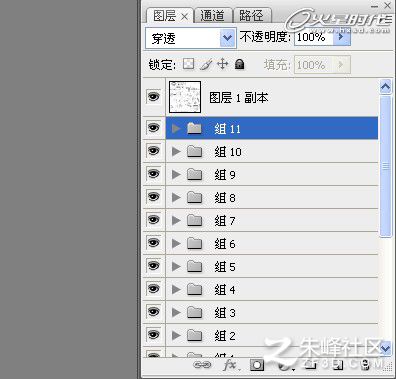Hide group 组 8 with eye icon
This screenshot has height=379, width=396.
click(153, 197)
